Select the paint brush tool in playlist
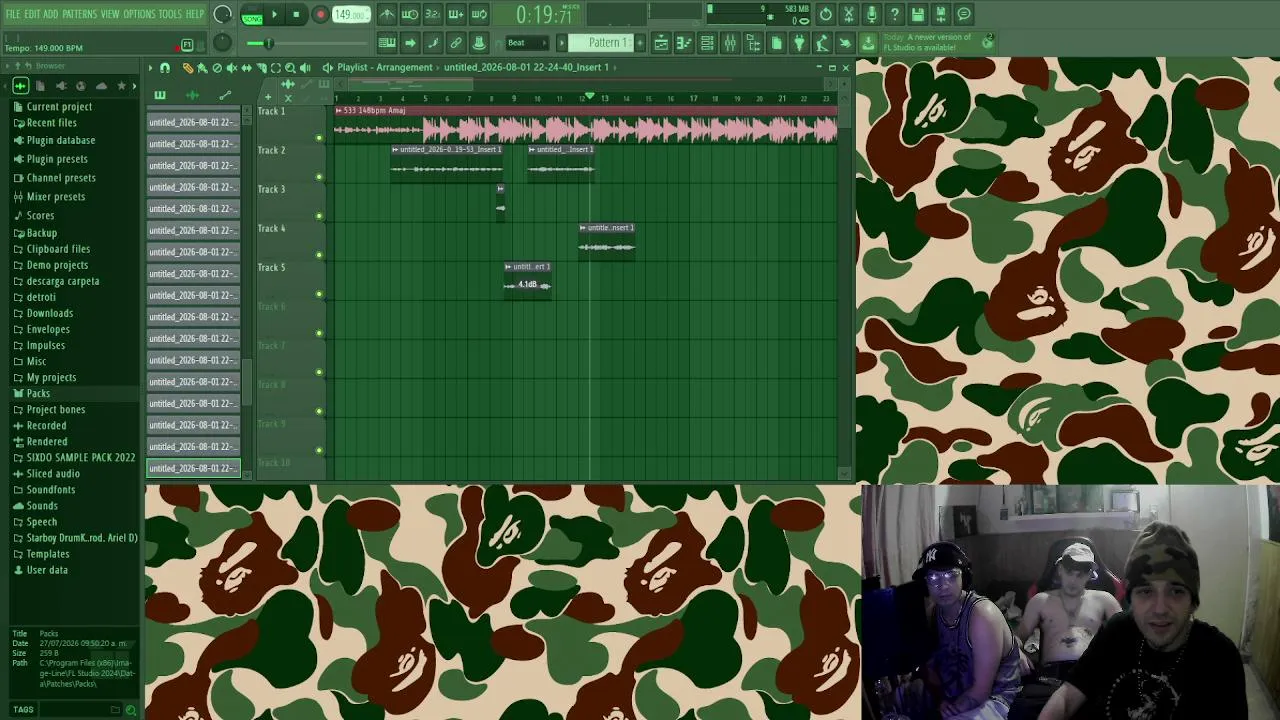1280x720 pixels. (202, 67)
